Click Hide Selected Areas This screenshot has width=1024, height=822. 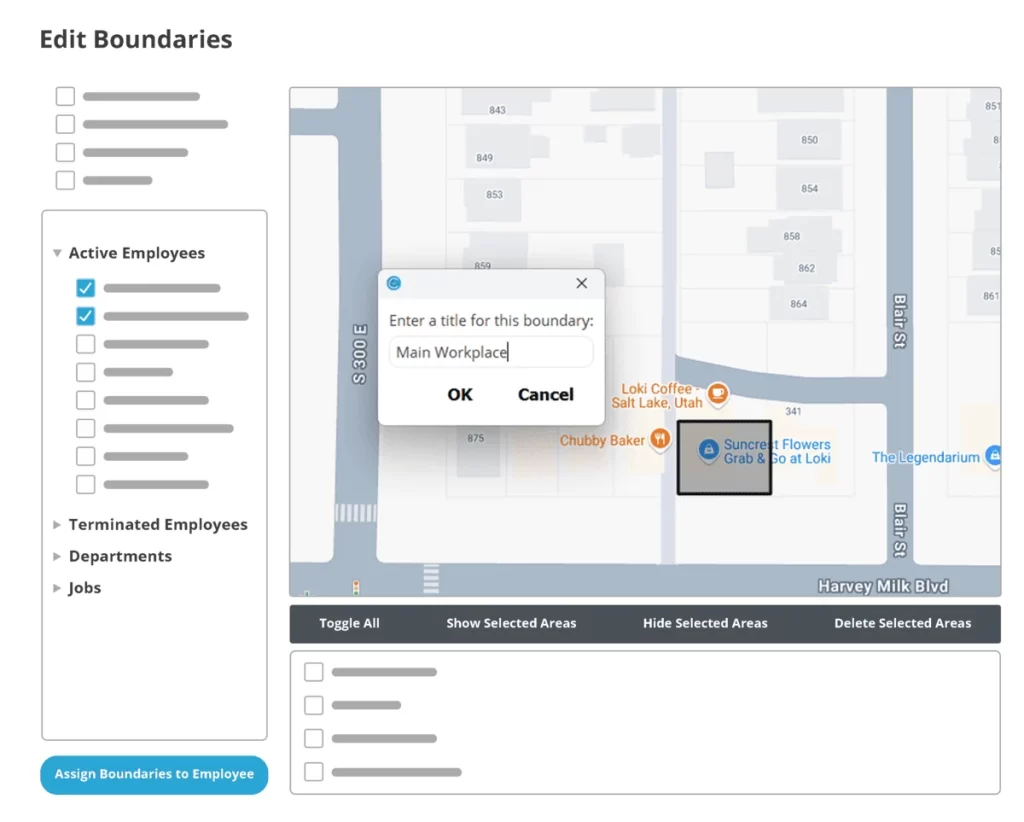tap(705, 623)
